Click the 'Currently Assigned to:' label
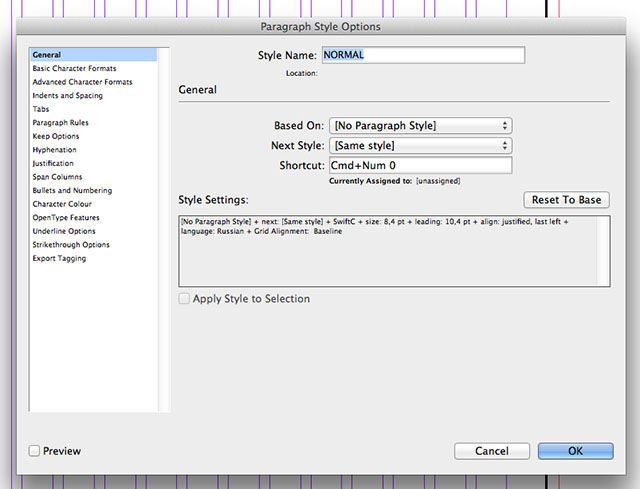Screen dimensions: 640x489 371,181
